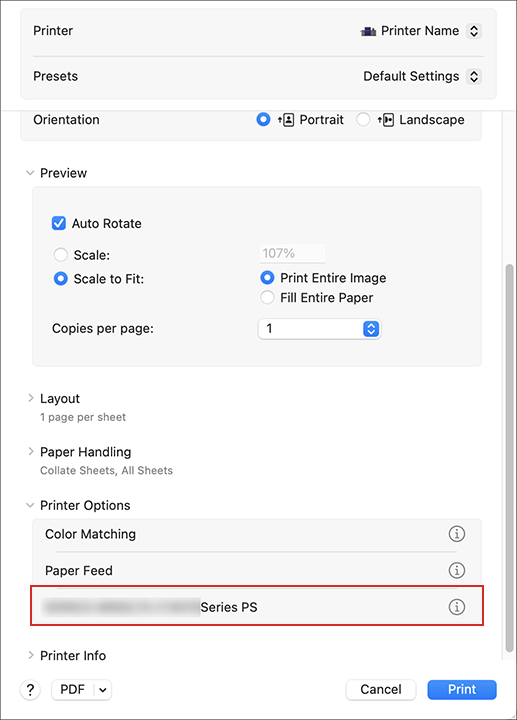
Task: Choose Fill Entire Paper option
Action: pyautogui.click(x=267, y=298)
